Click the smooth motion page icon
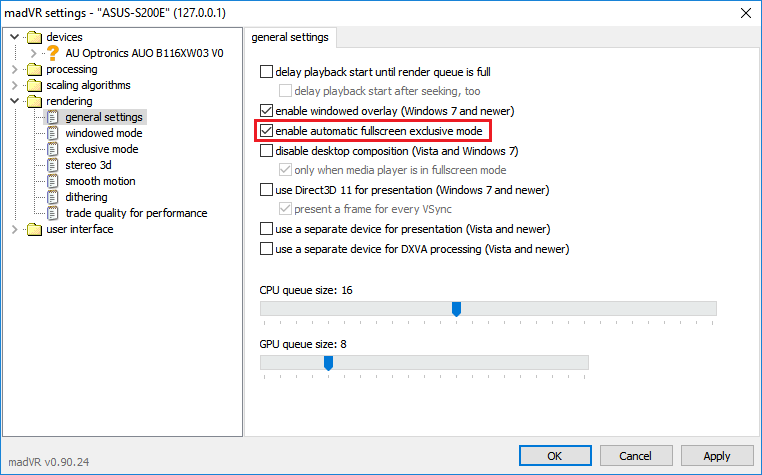762x475 pixels. point(54,182)
